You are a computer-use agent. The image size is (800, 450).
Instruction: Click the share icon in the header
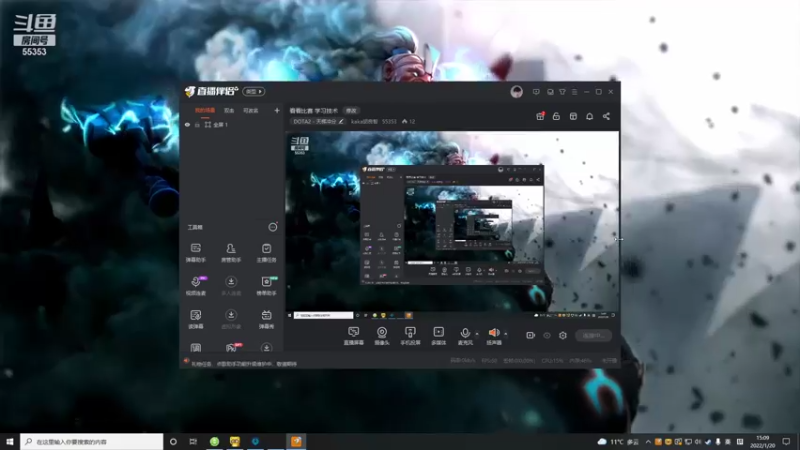(x=606, y=116)
